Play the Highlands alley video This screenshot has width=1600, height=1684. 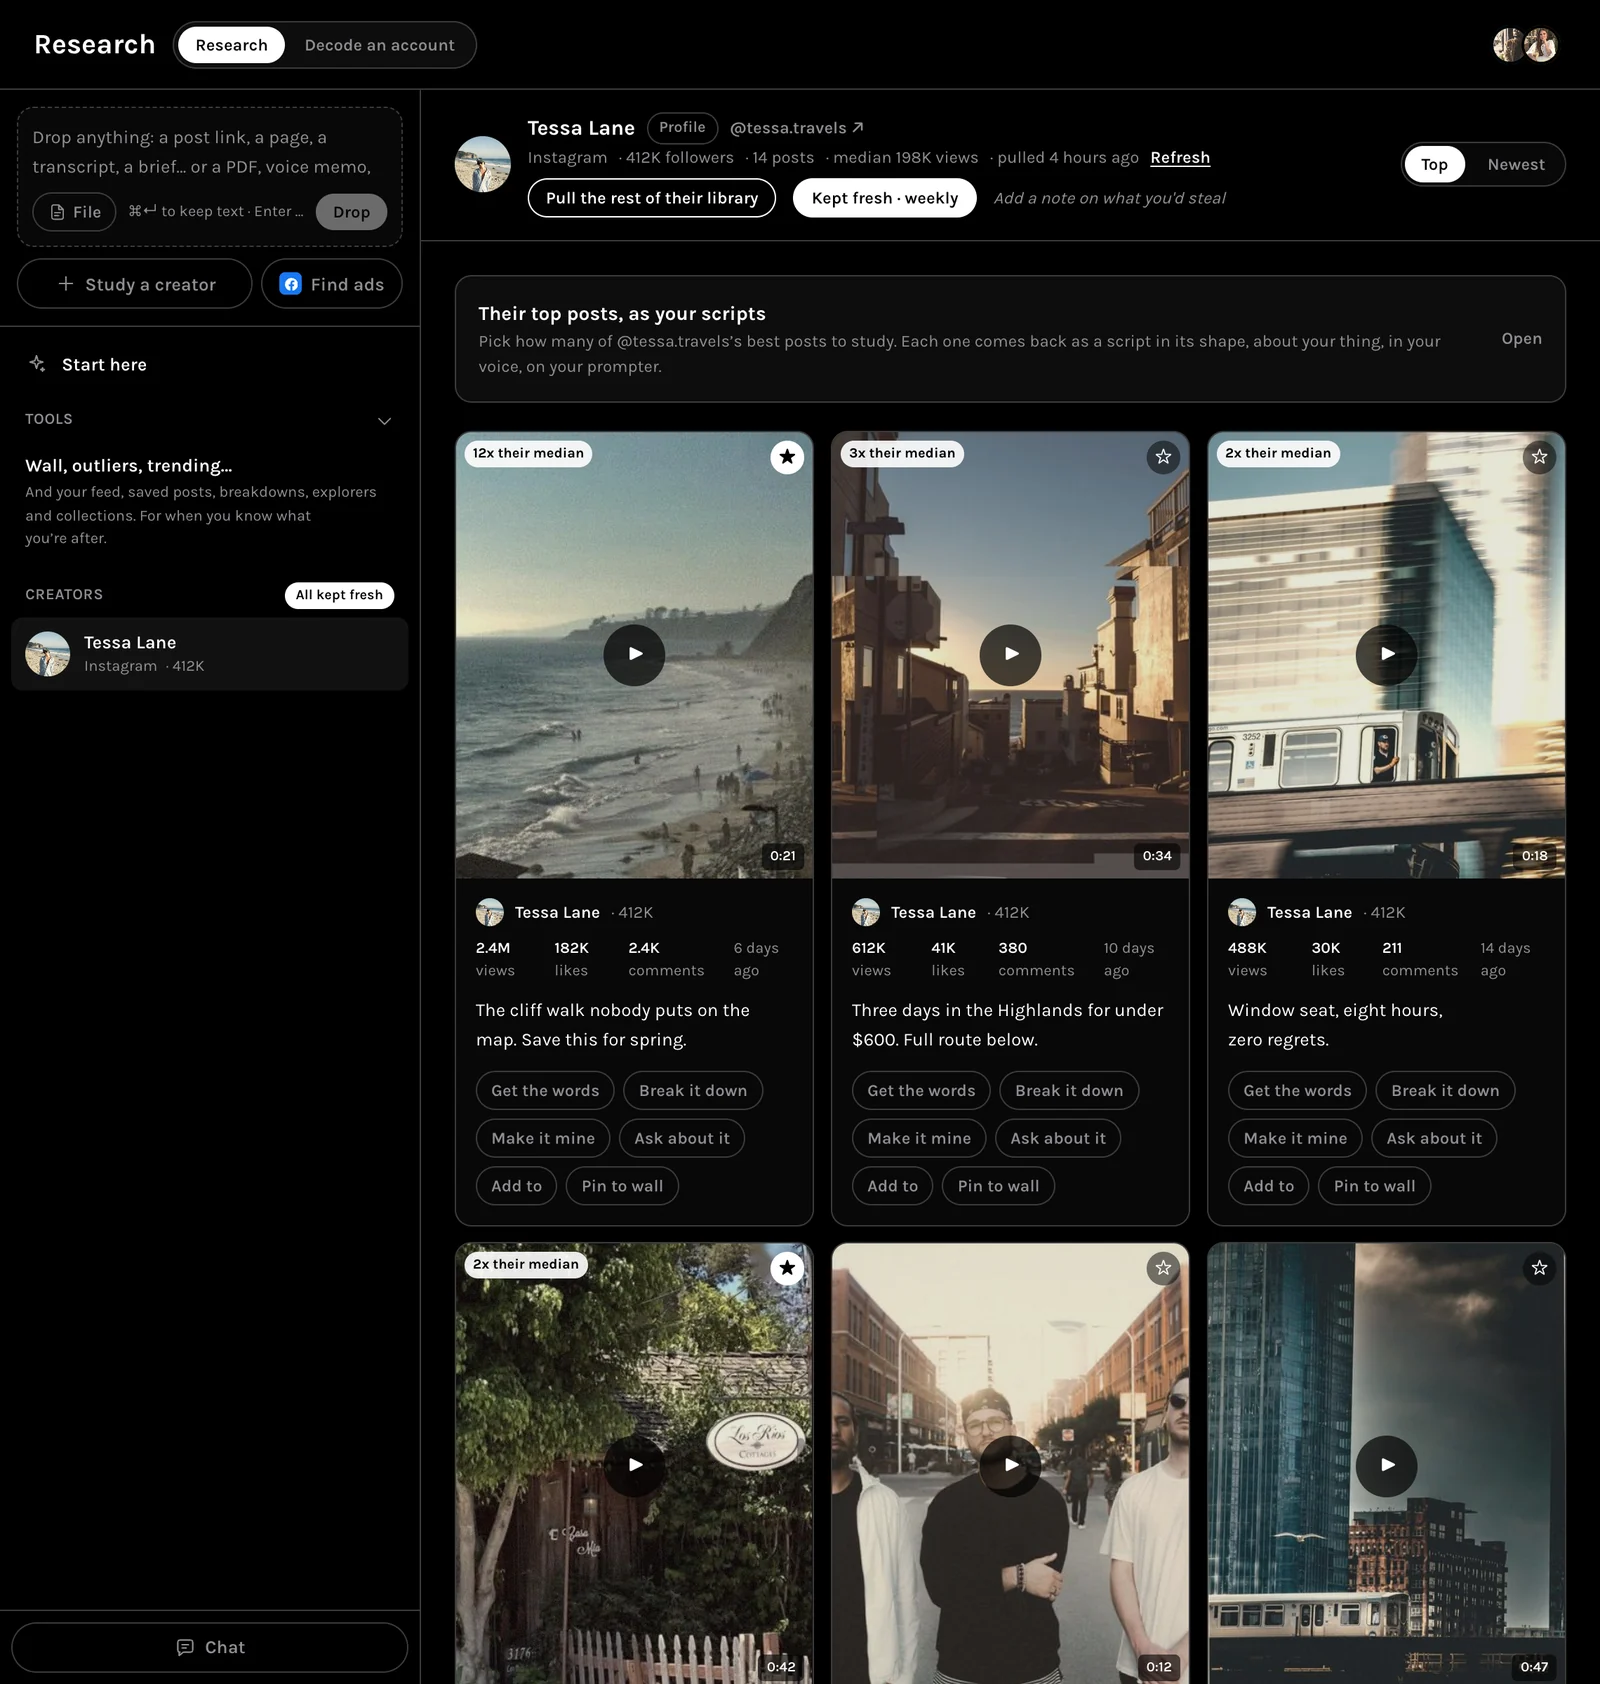(1010, 654)
